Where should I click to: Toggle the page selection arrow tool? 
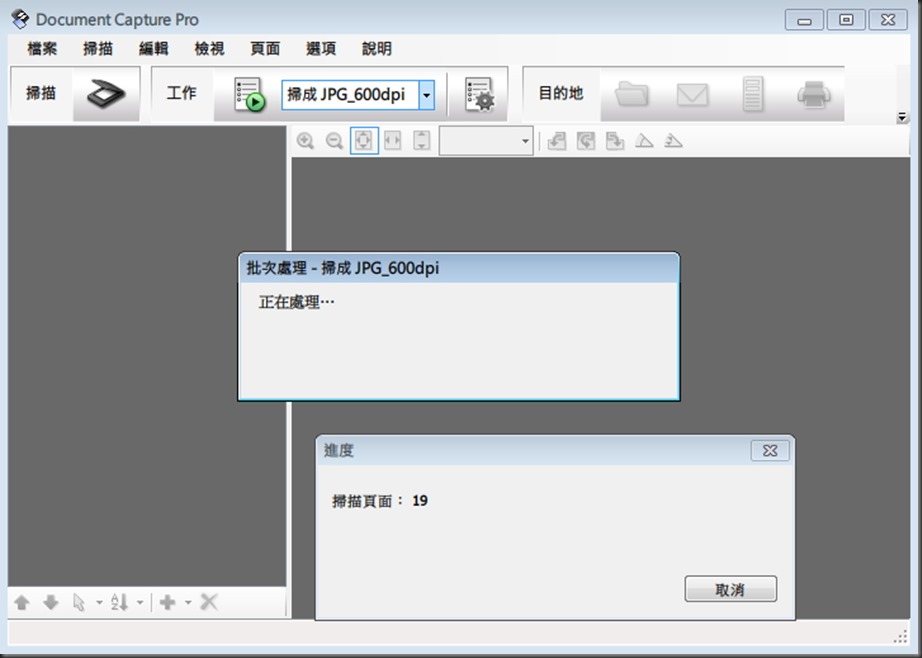coord(80,602)
